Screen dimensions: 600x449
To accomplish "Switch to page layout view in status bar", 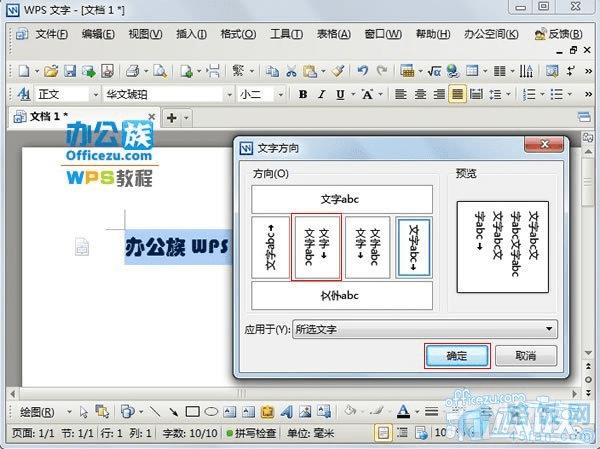I will [x=383, y=433].
